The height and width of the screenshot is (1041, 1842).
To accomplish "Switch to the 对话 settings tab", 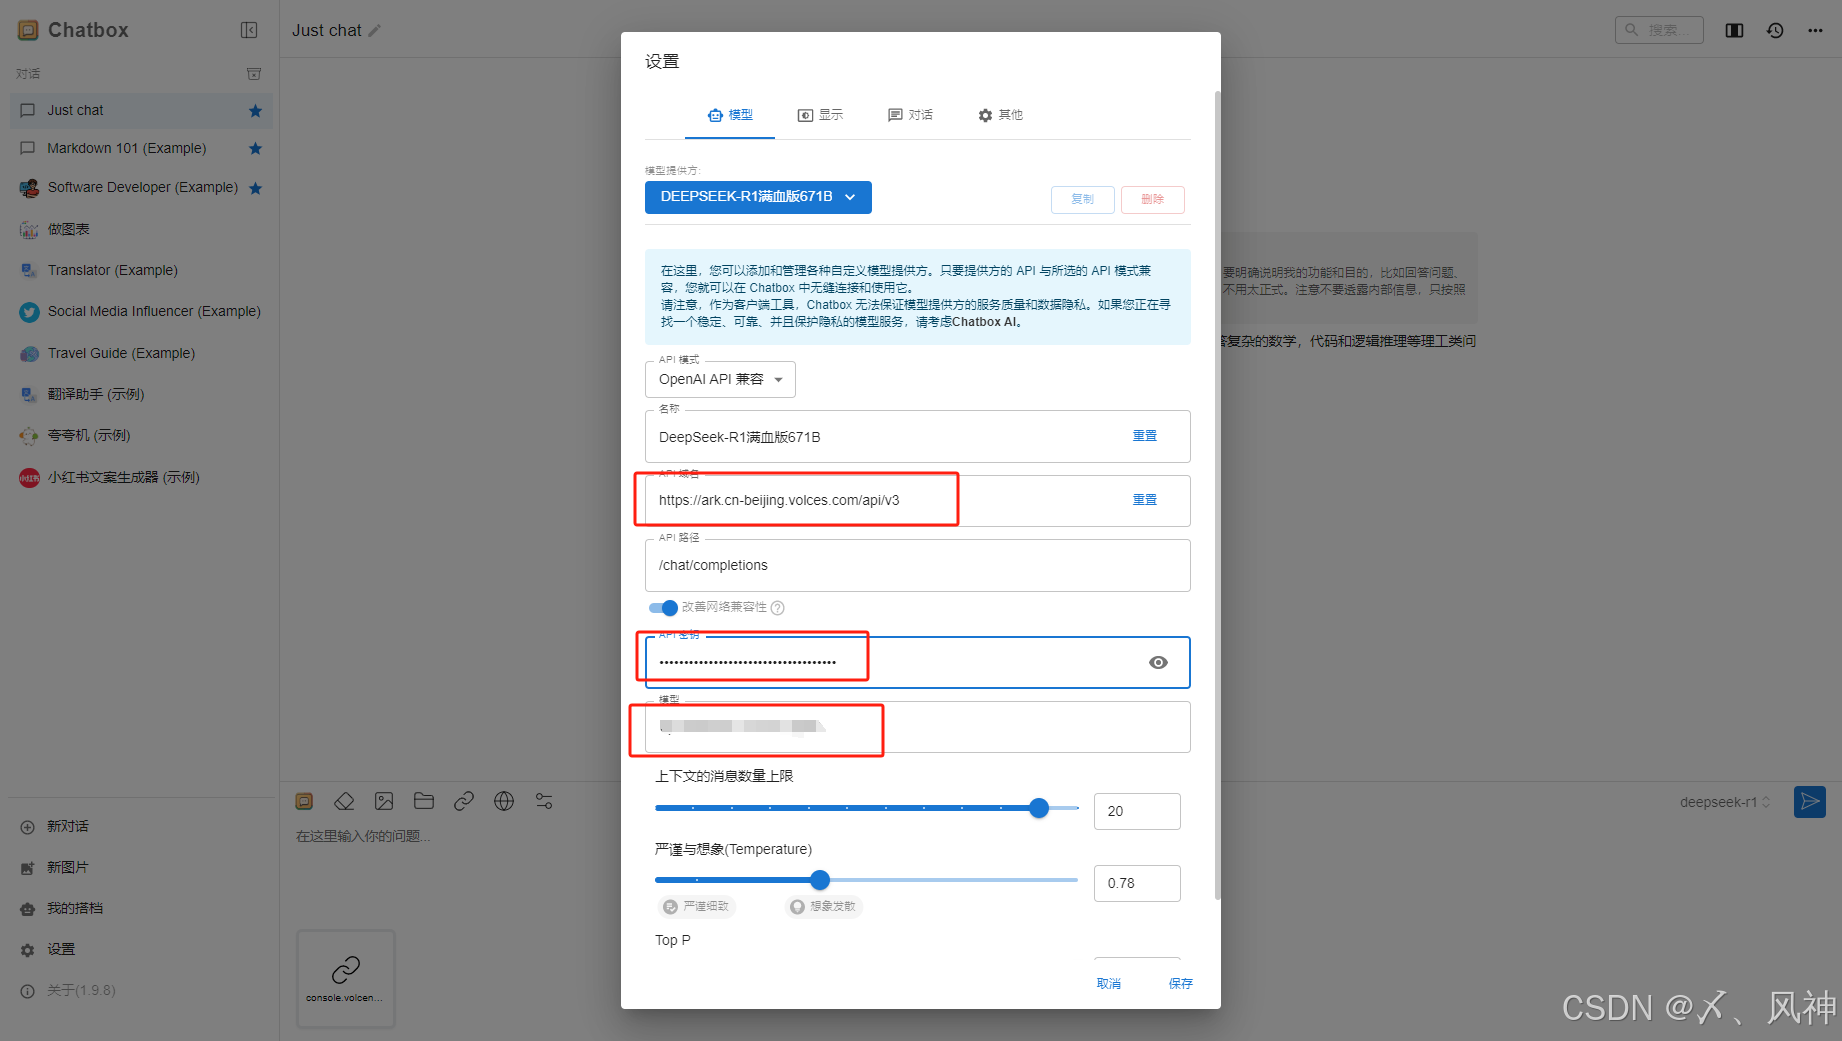I will [910, 115].
